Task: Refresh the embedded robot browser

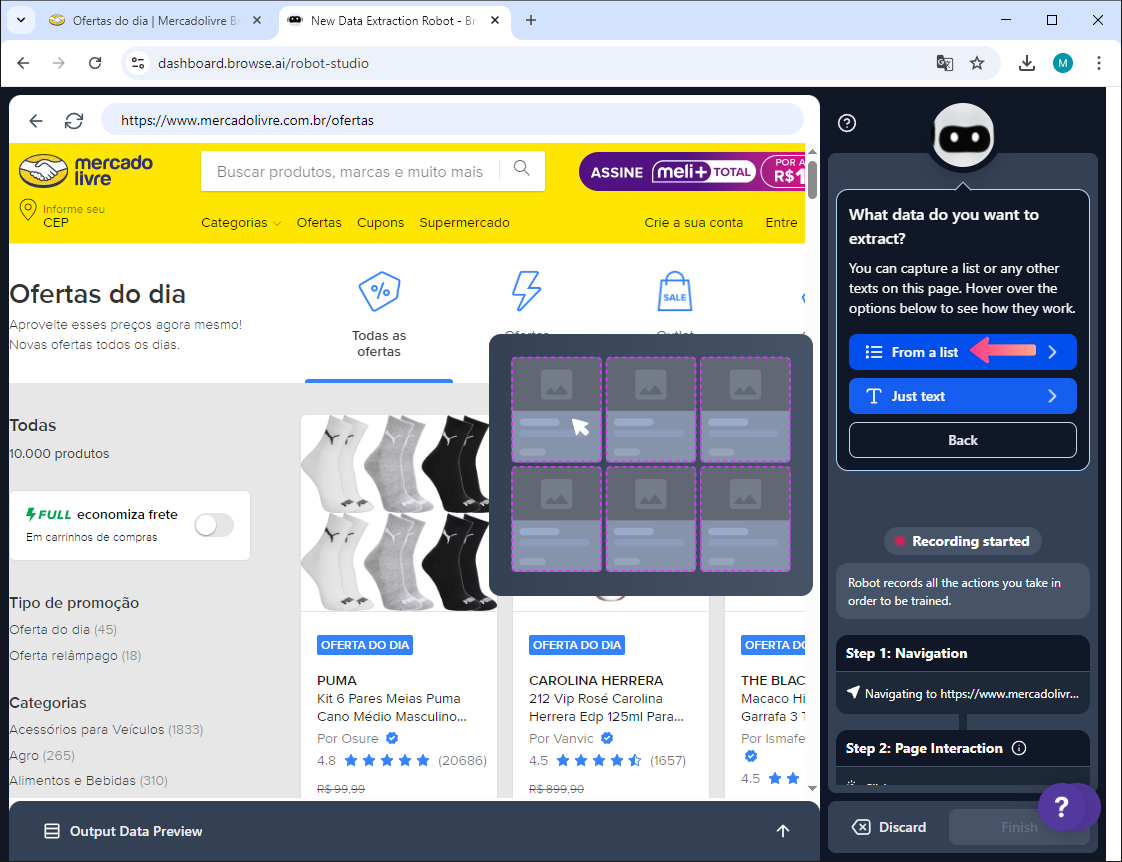Action: (x=74, y=120)
